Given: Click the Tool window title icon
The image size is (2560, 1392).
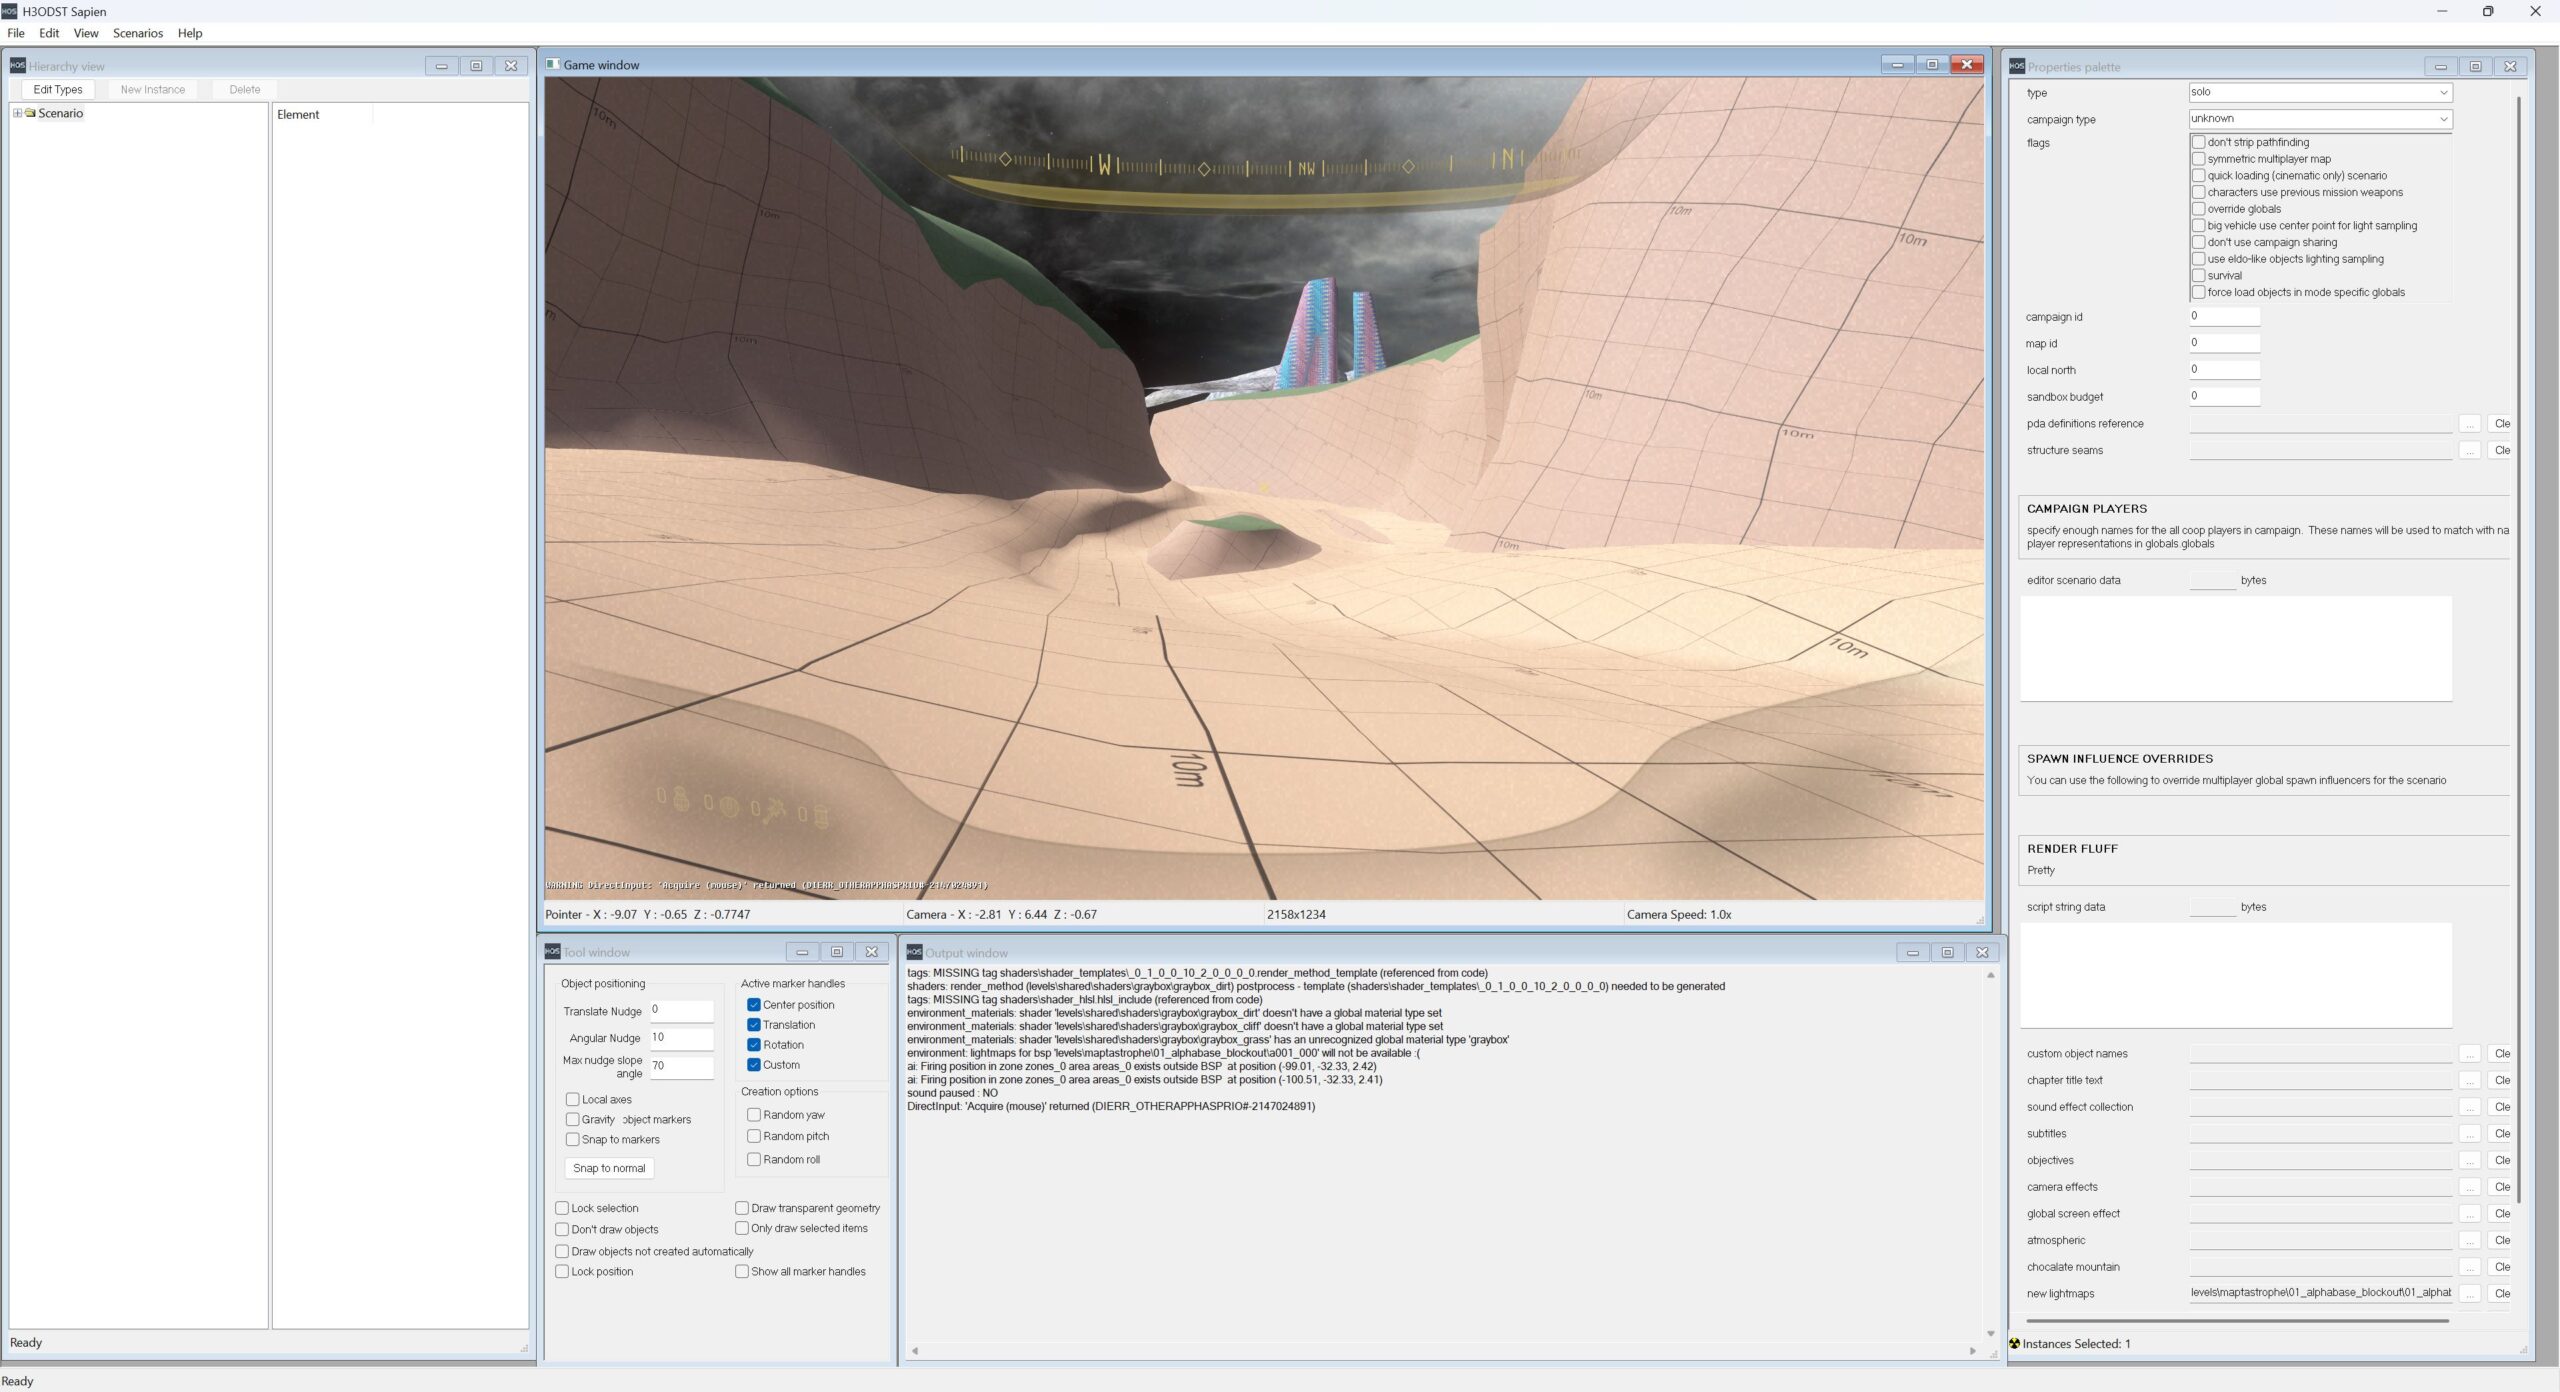Looking at the screenshot, I should coord(552,951).
